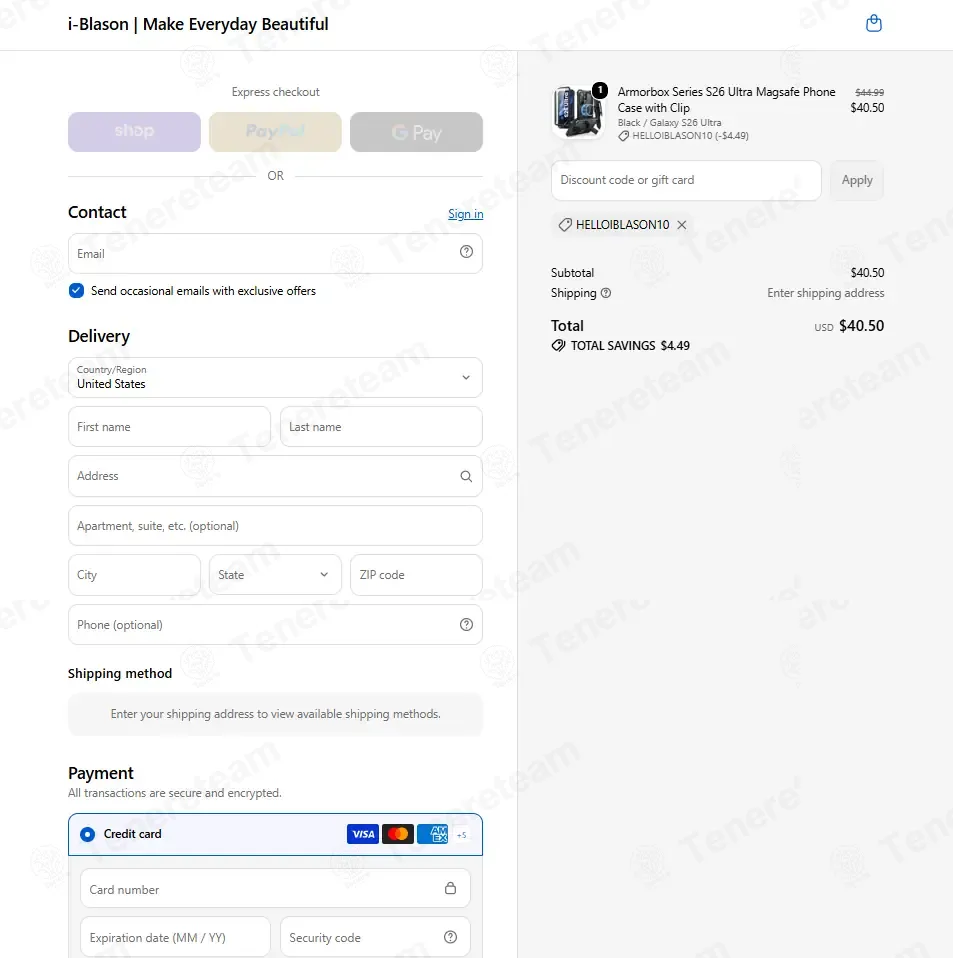Click the i-Blason store title link
This screenshot has width=953, height=958.
coord(198,24)
